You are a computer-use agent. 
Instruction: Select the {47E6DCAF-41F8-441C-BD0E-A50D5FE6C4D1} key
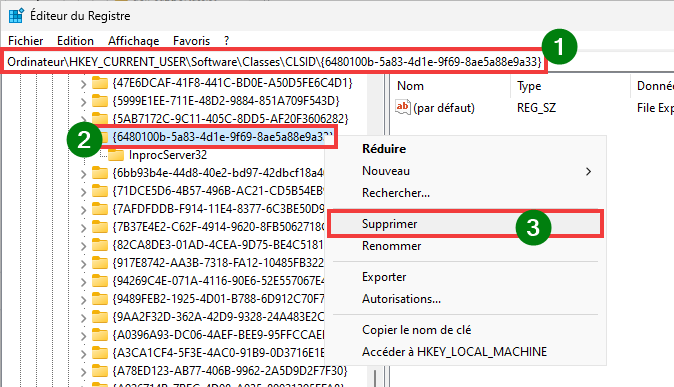coord(232,83)
